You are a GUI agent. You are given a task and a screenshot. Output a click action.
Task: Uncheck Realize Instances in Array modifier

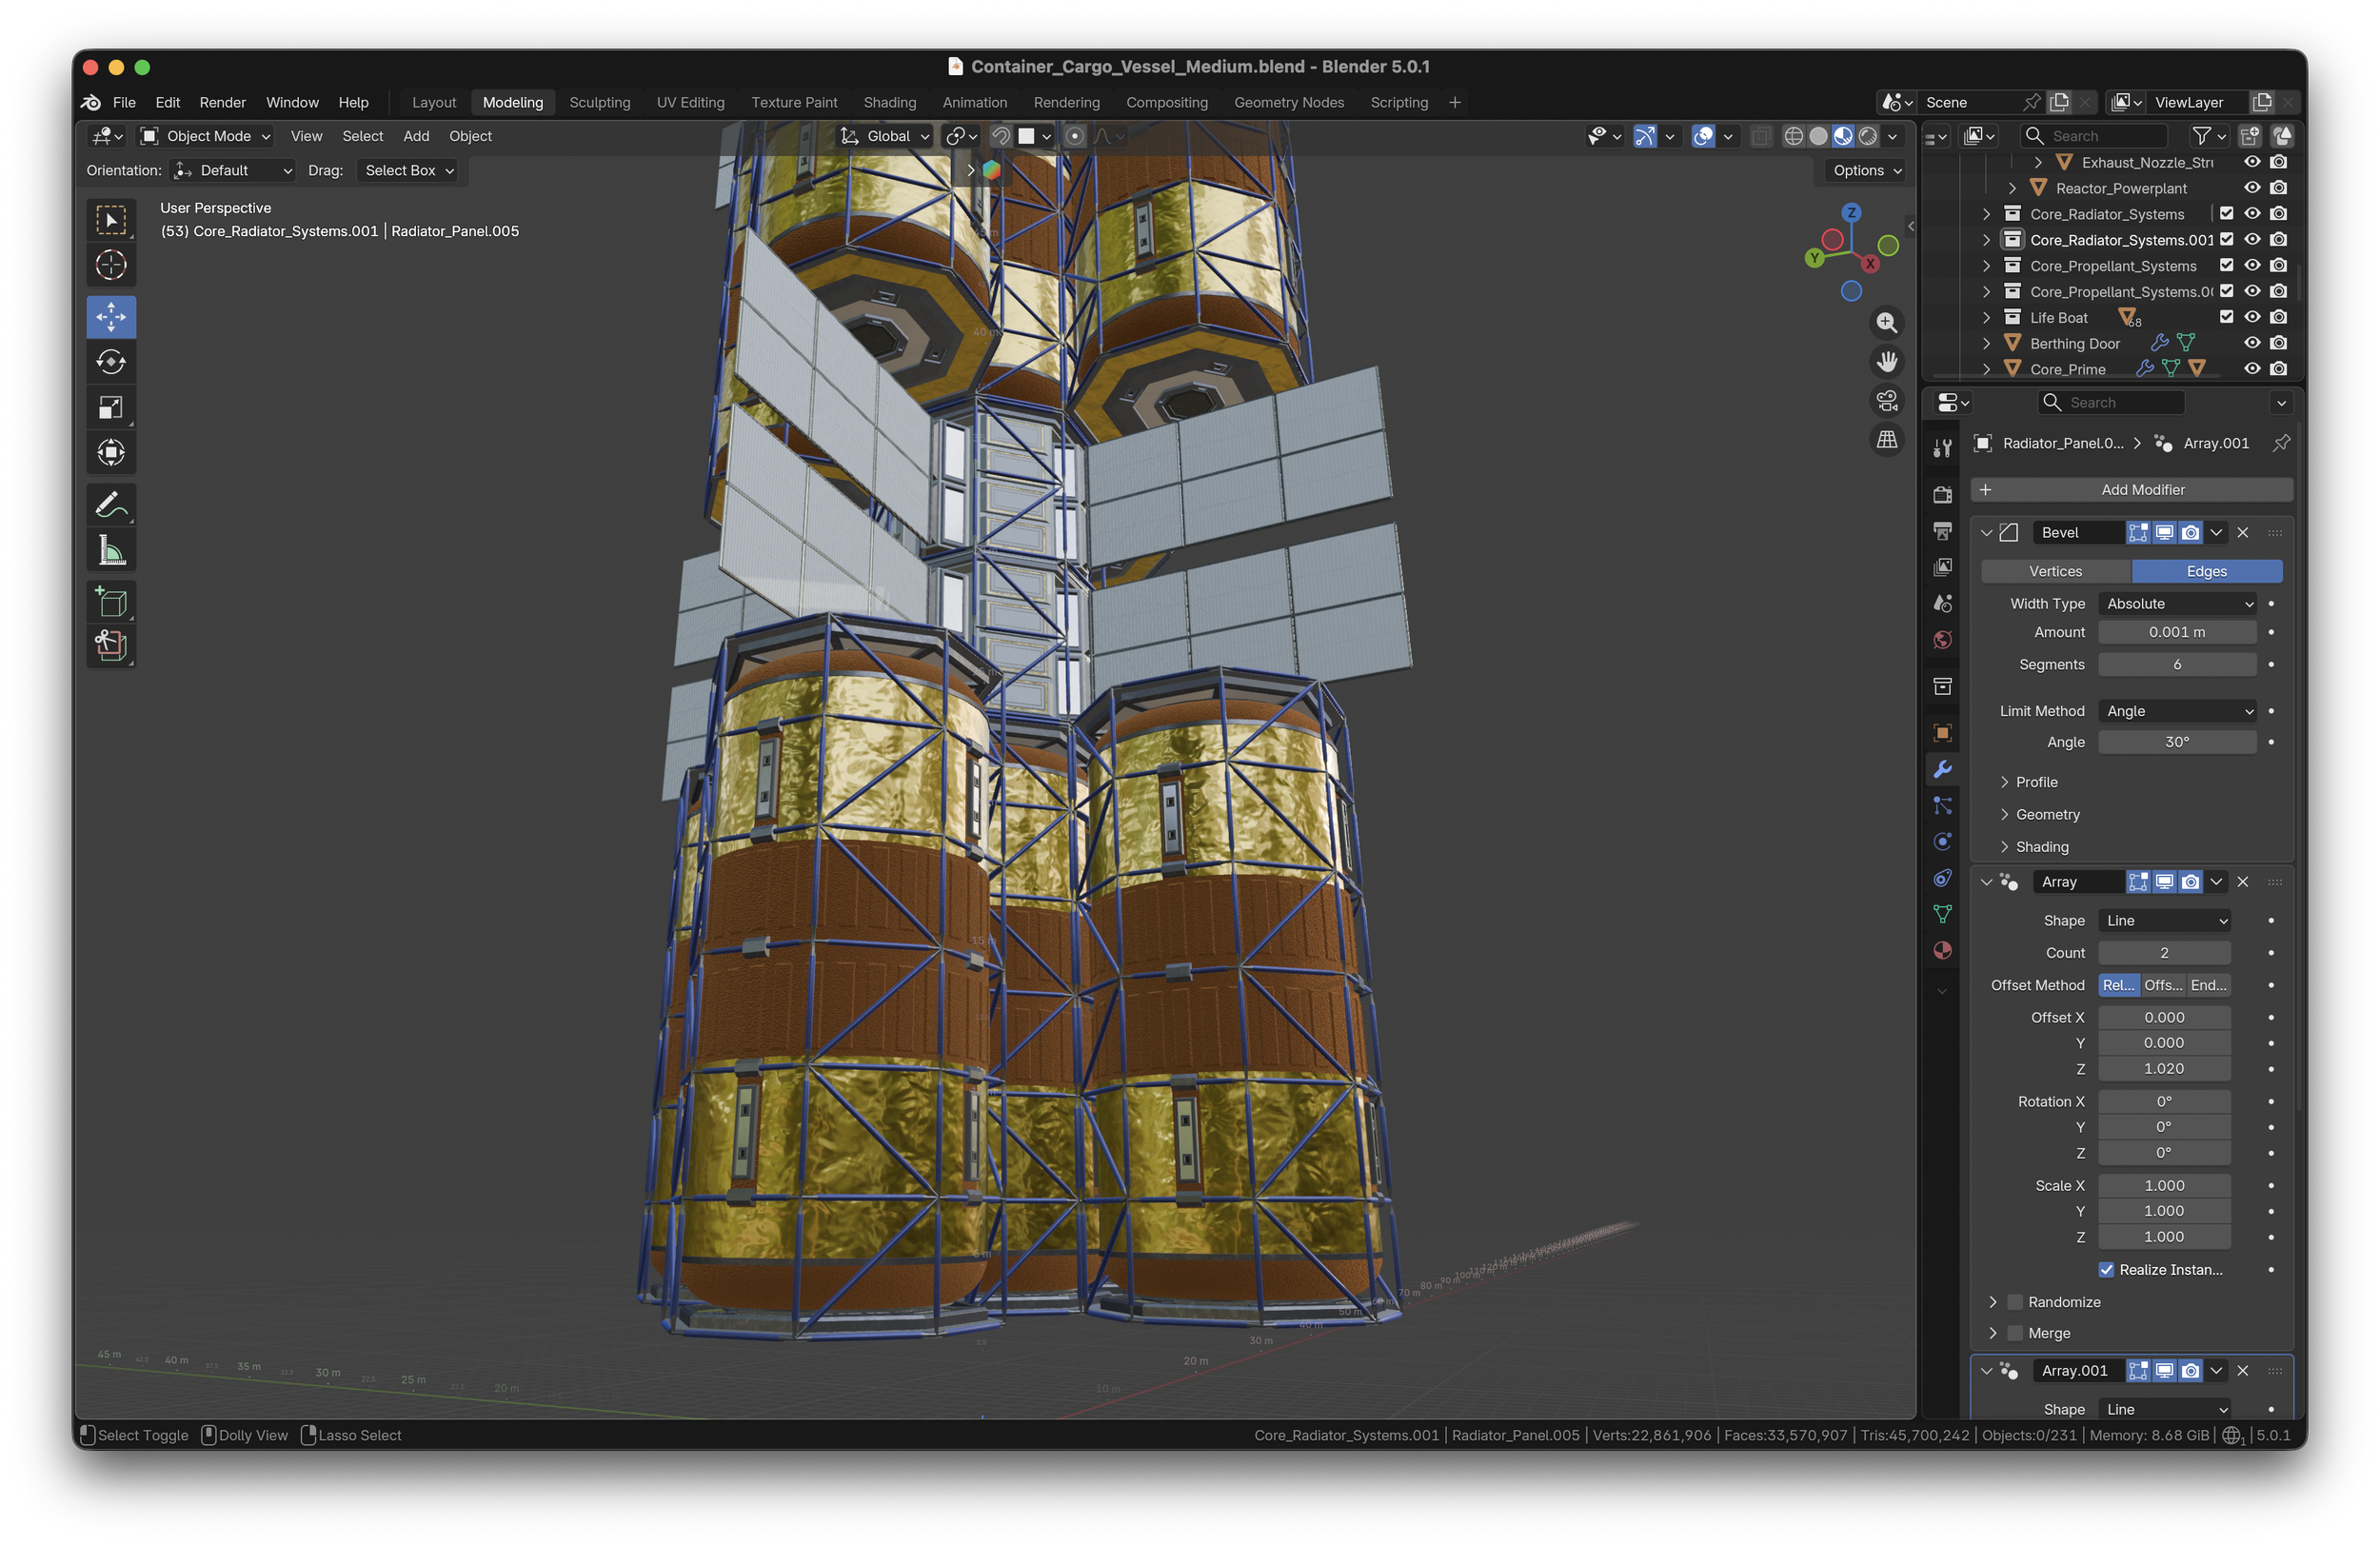tap(2106, 1270)
